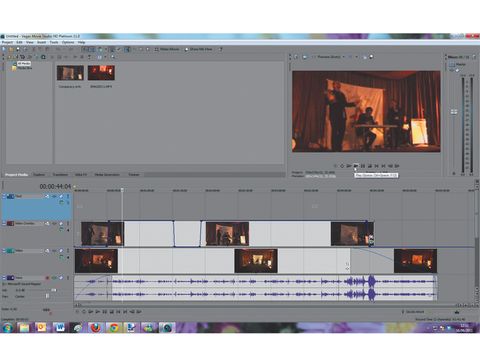Viewport: 480px width, 360px height.
Task: Click the Video track's track FX icon
Action: point(54,251)
